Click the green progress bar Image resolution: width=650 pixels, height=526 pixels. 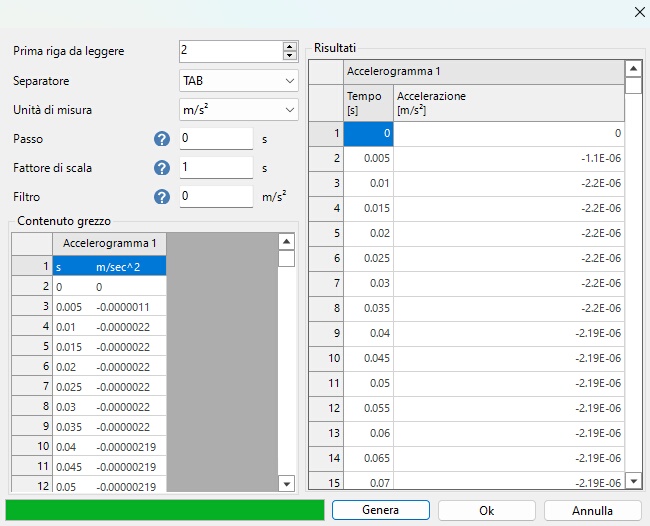pyautogui.click(x=165, y=510)
